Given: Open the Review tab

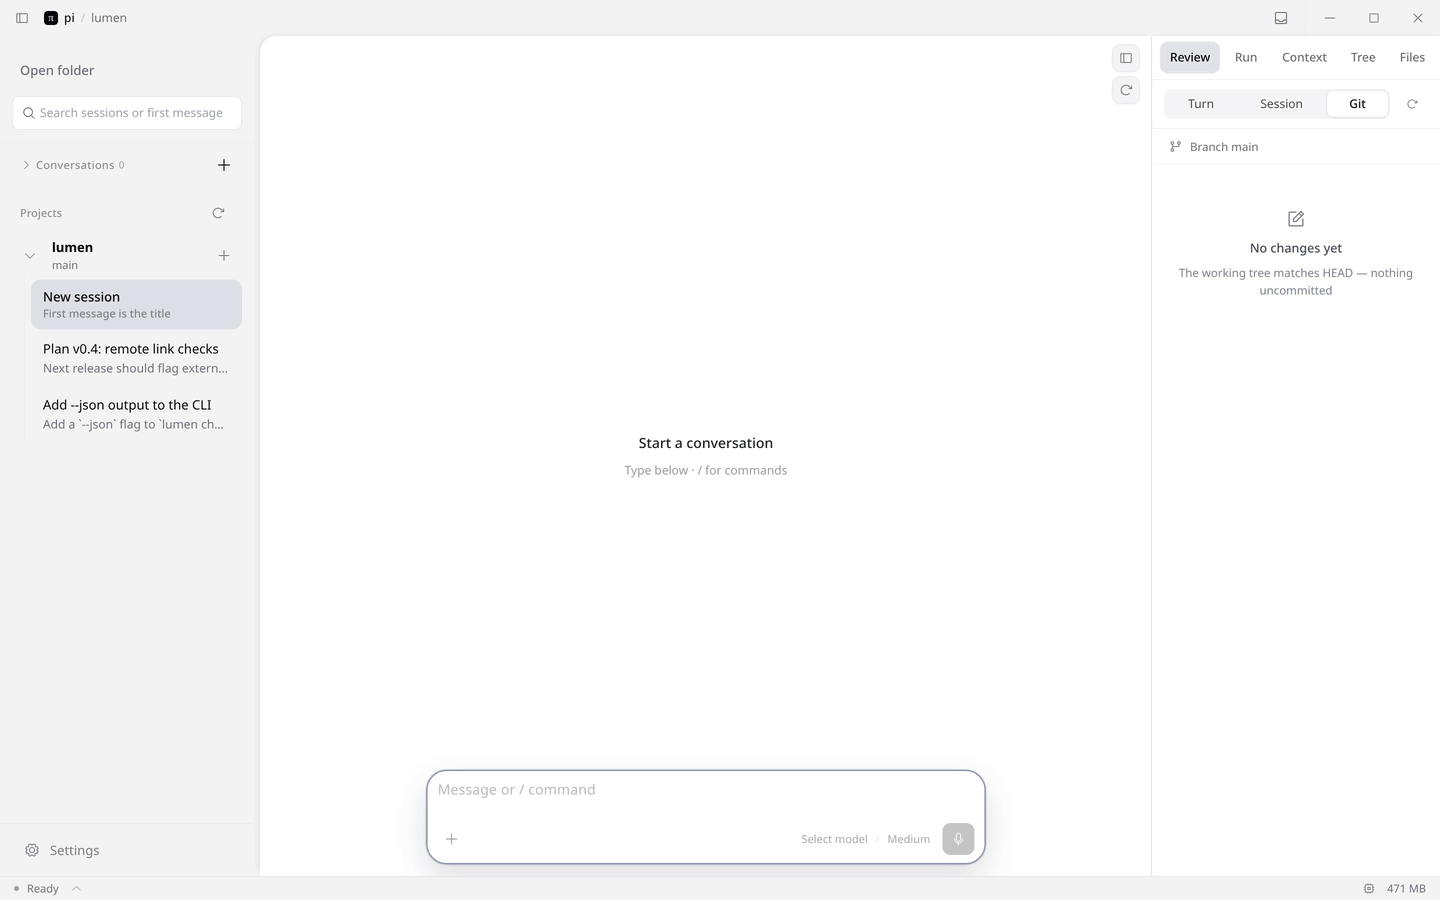Looking at the screenshot, I should click(1190, 57).
